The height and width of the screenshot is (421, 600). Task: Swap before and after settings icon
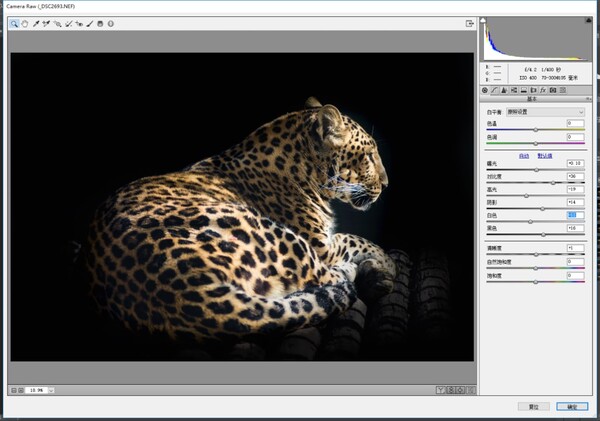pyautogui.click(x=451, y=390)
